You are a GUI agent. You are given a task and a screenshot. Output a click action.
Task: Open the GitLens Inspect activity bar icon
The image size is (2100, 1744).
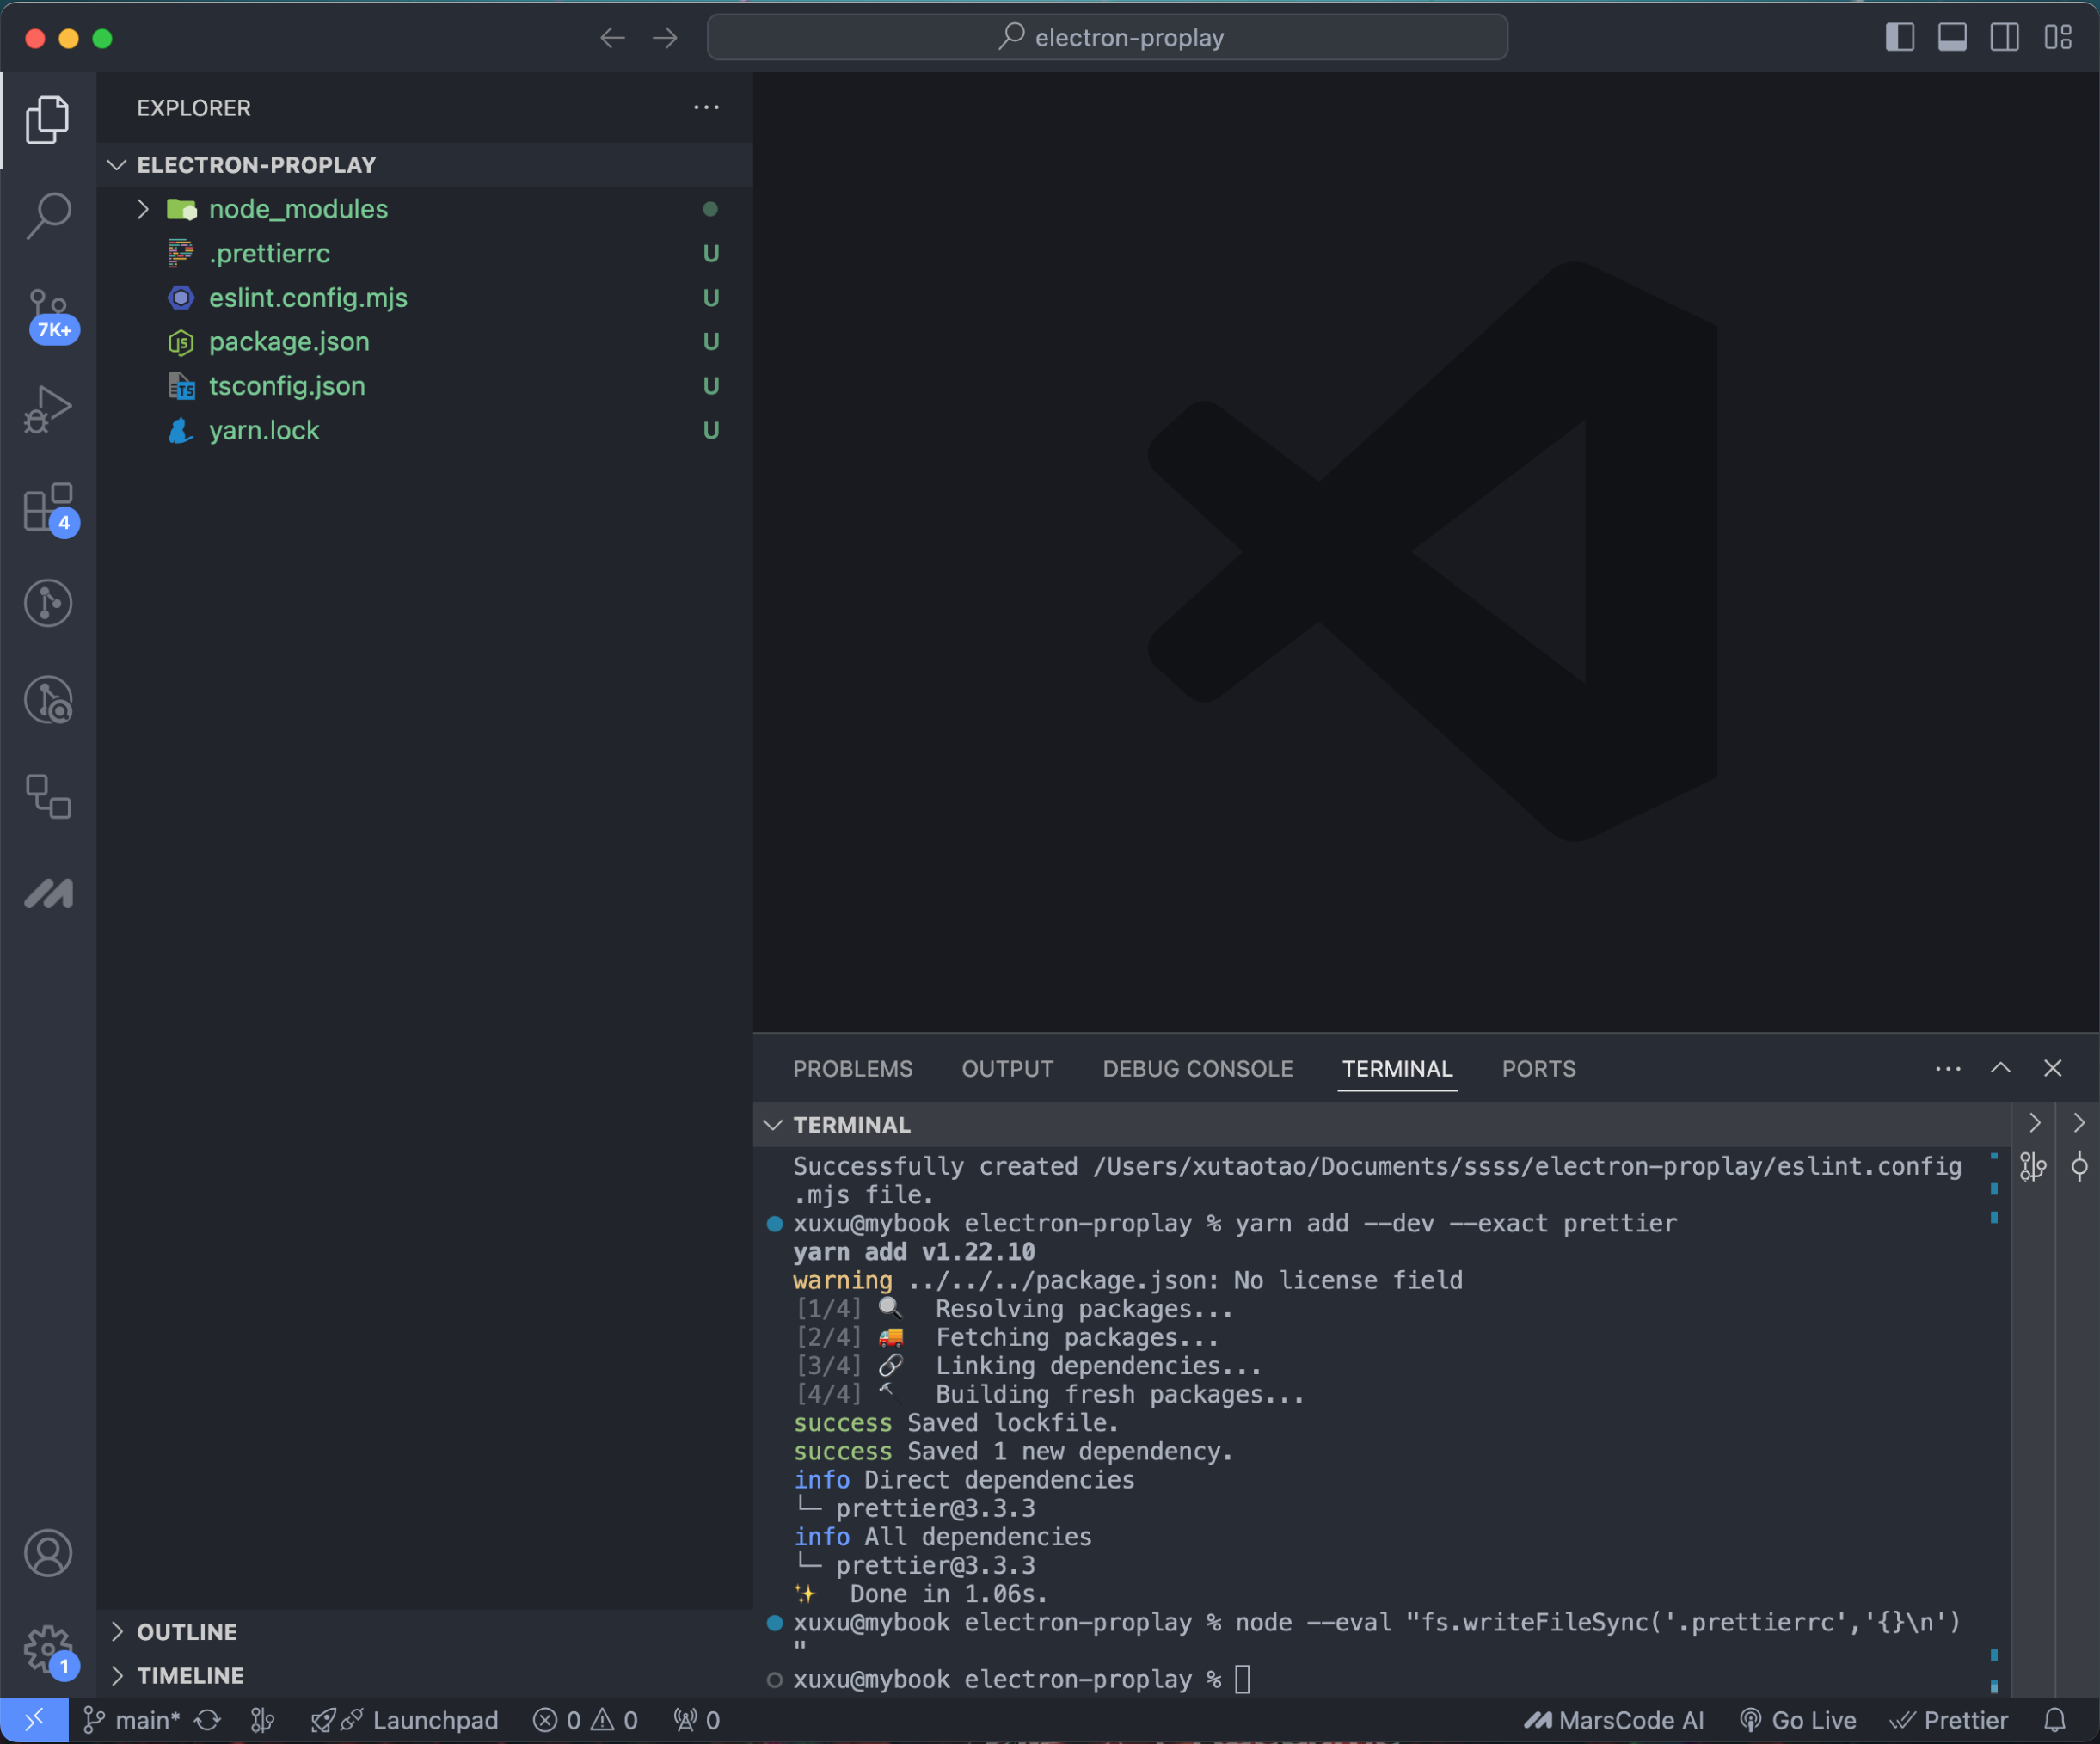(x=48, y=700)
